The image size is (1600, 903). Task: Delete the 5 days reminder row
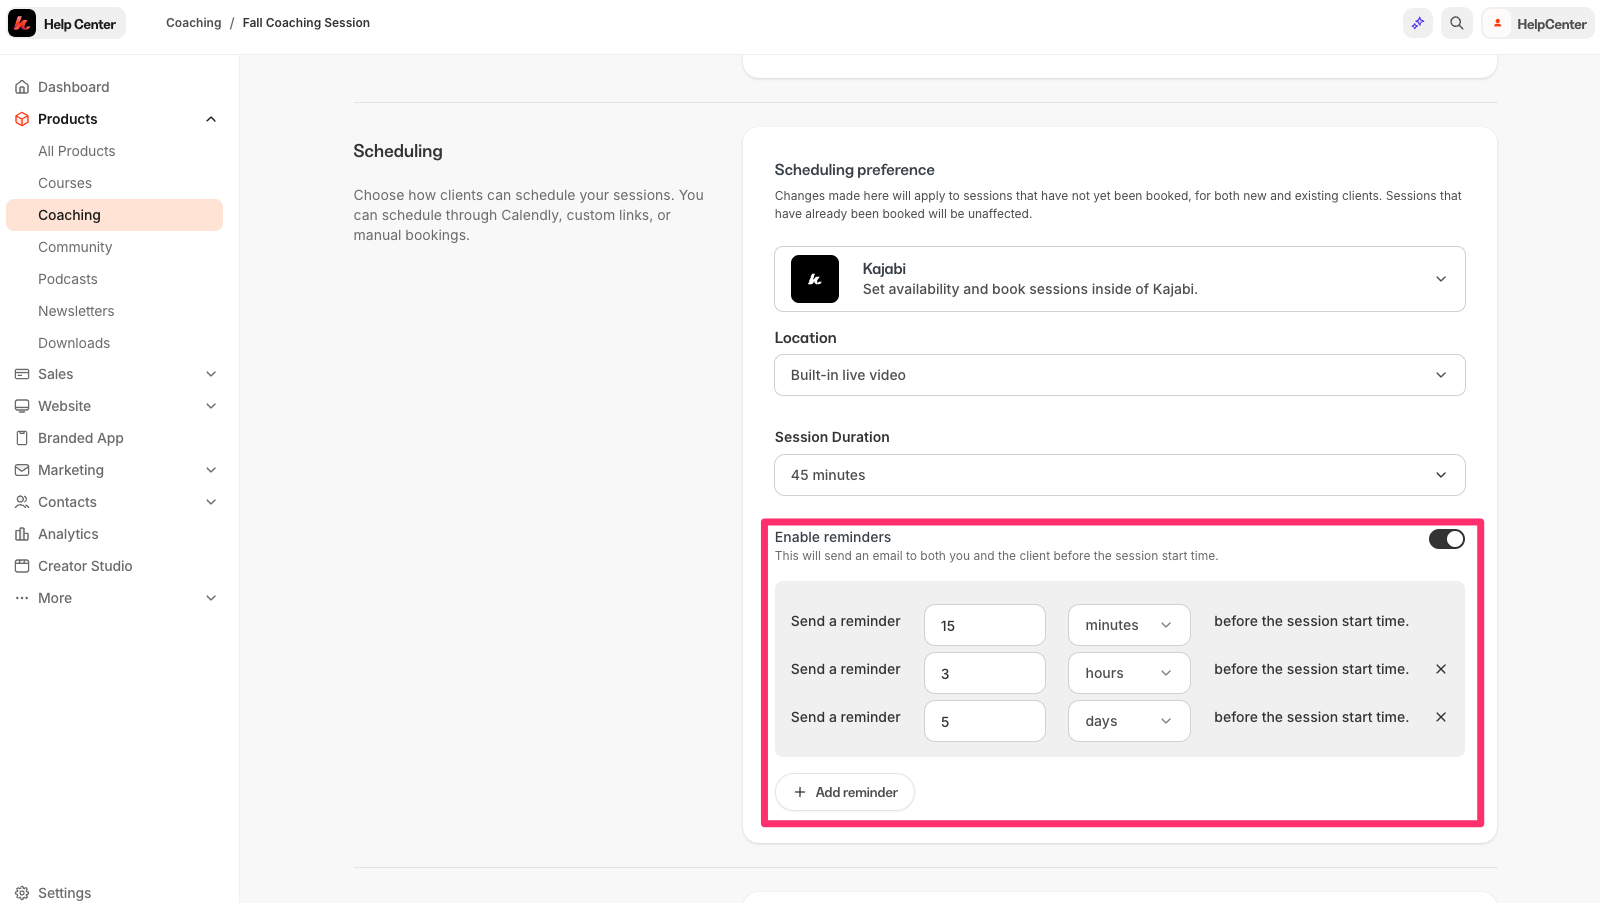[x=1441, y=717]
